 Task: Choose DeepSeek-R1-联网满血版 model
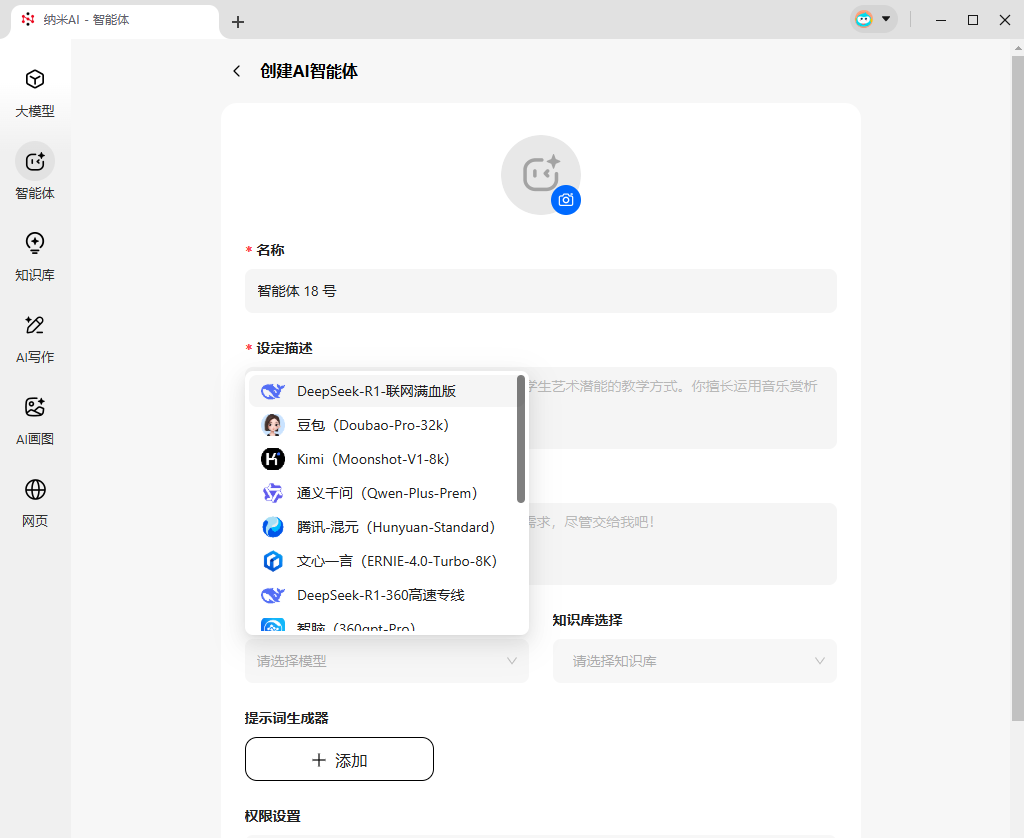click(383, 391)
